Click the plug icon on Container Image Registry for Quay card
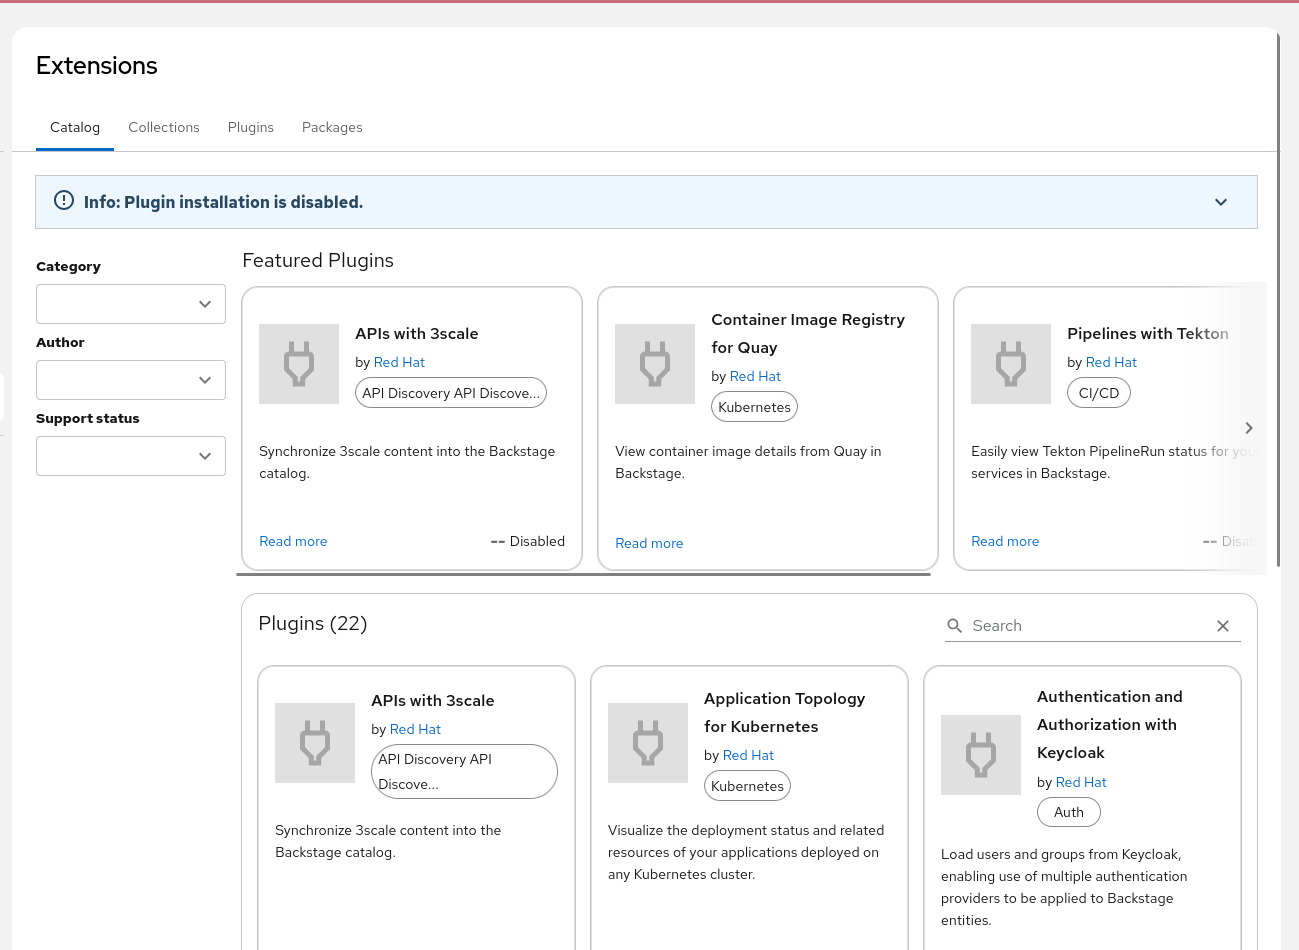The height and width of the screenshot is (950, 1299). click(655, 364)
